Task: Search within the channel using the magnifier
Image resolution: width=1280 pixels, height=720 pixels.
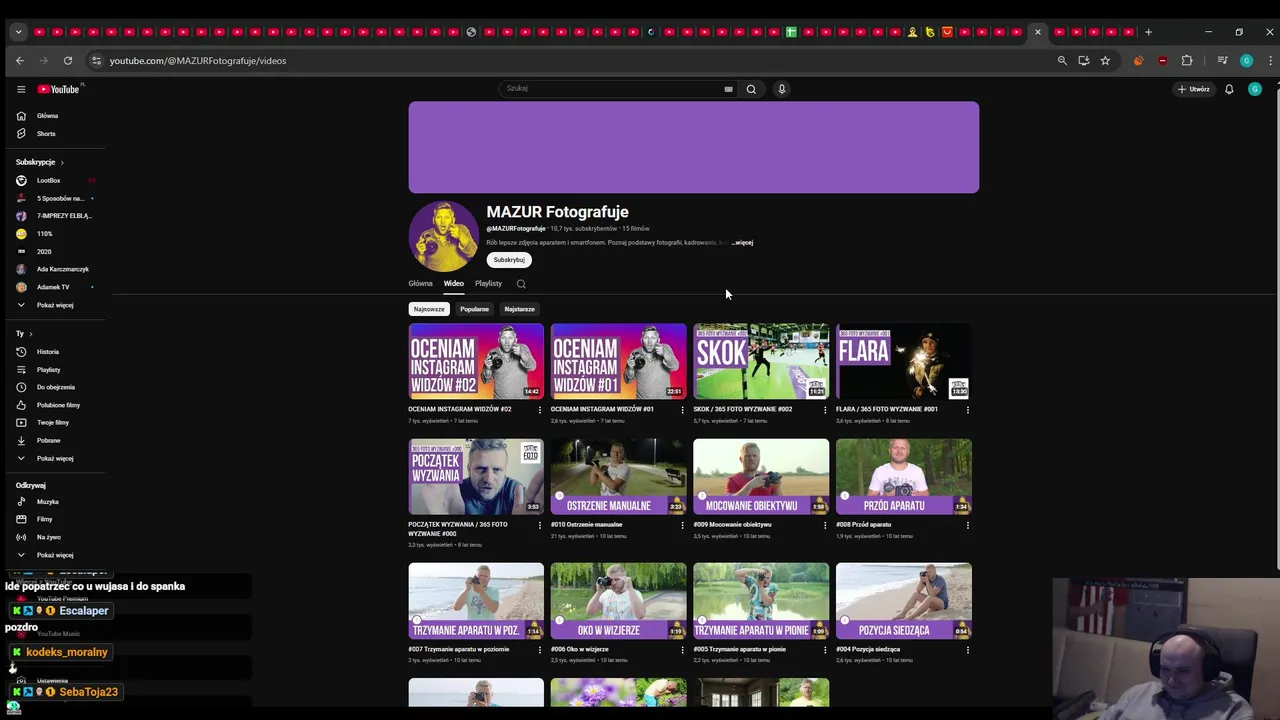Action: (521, 284)
